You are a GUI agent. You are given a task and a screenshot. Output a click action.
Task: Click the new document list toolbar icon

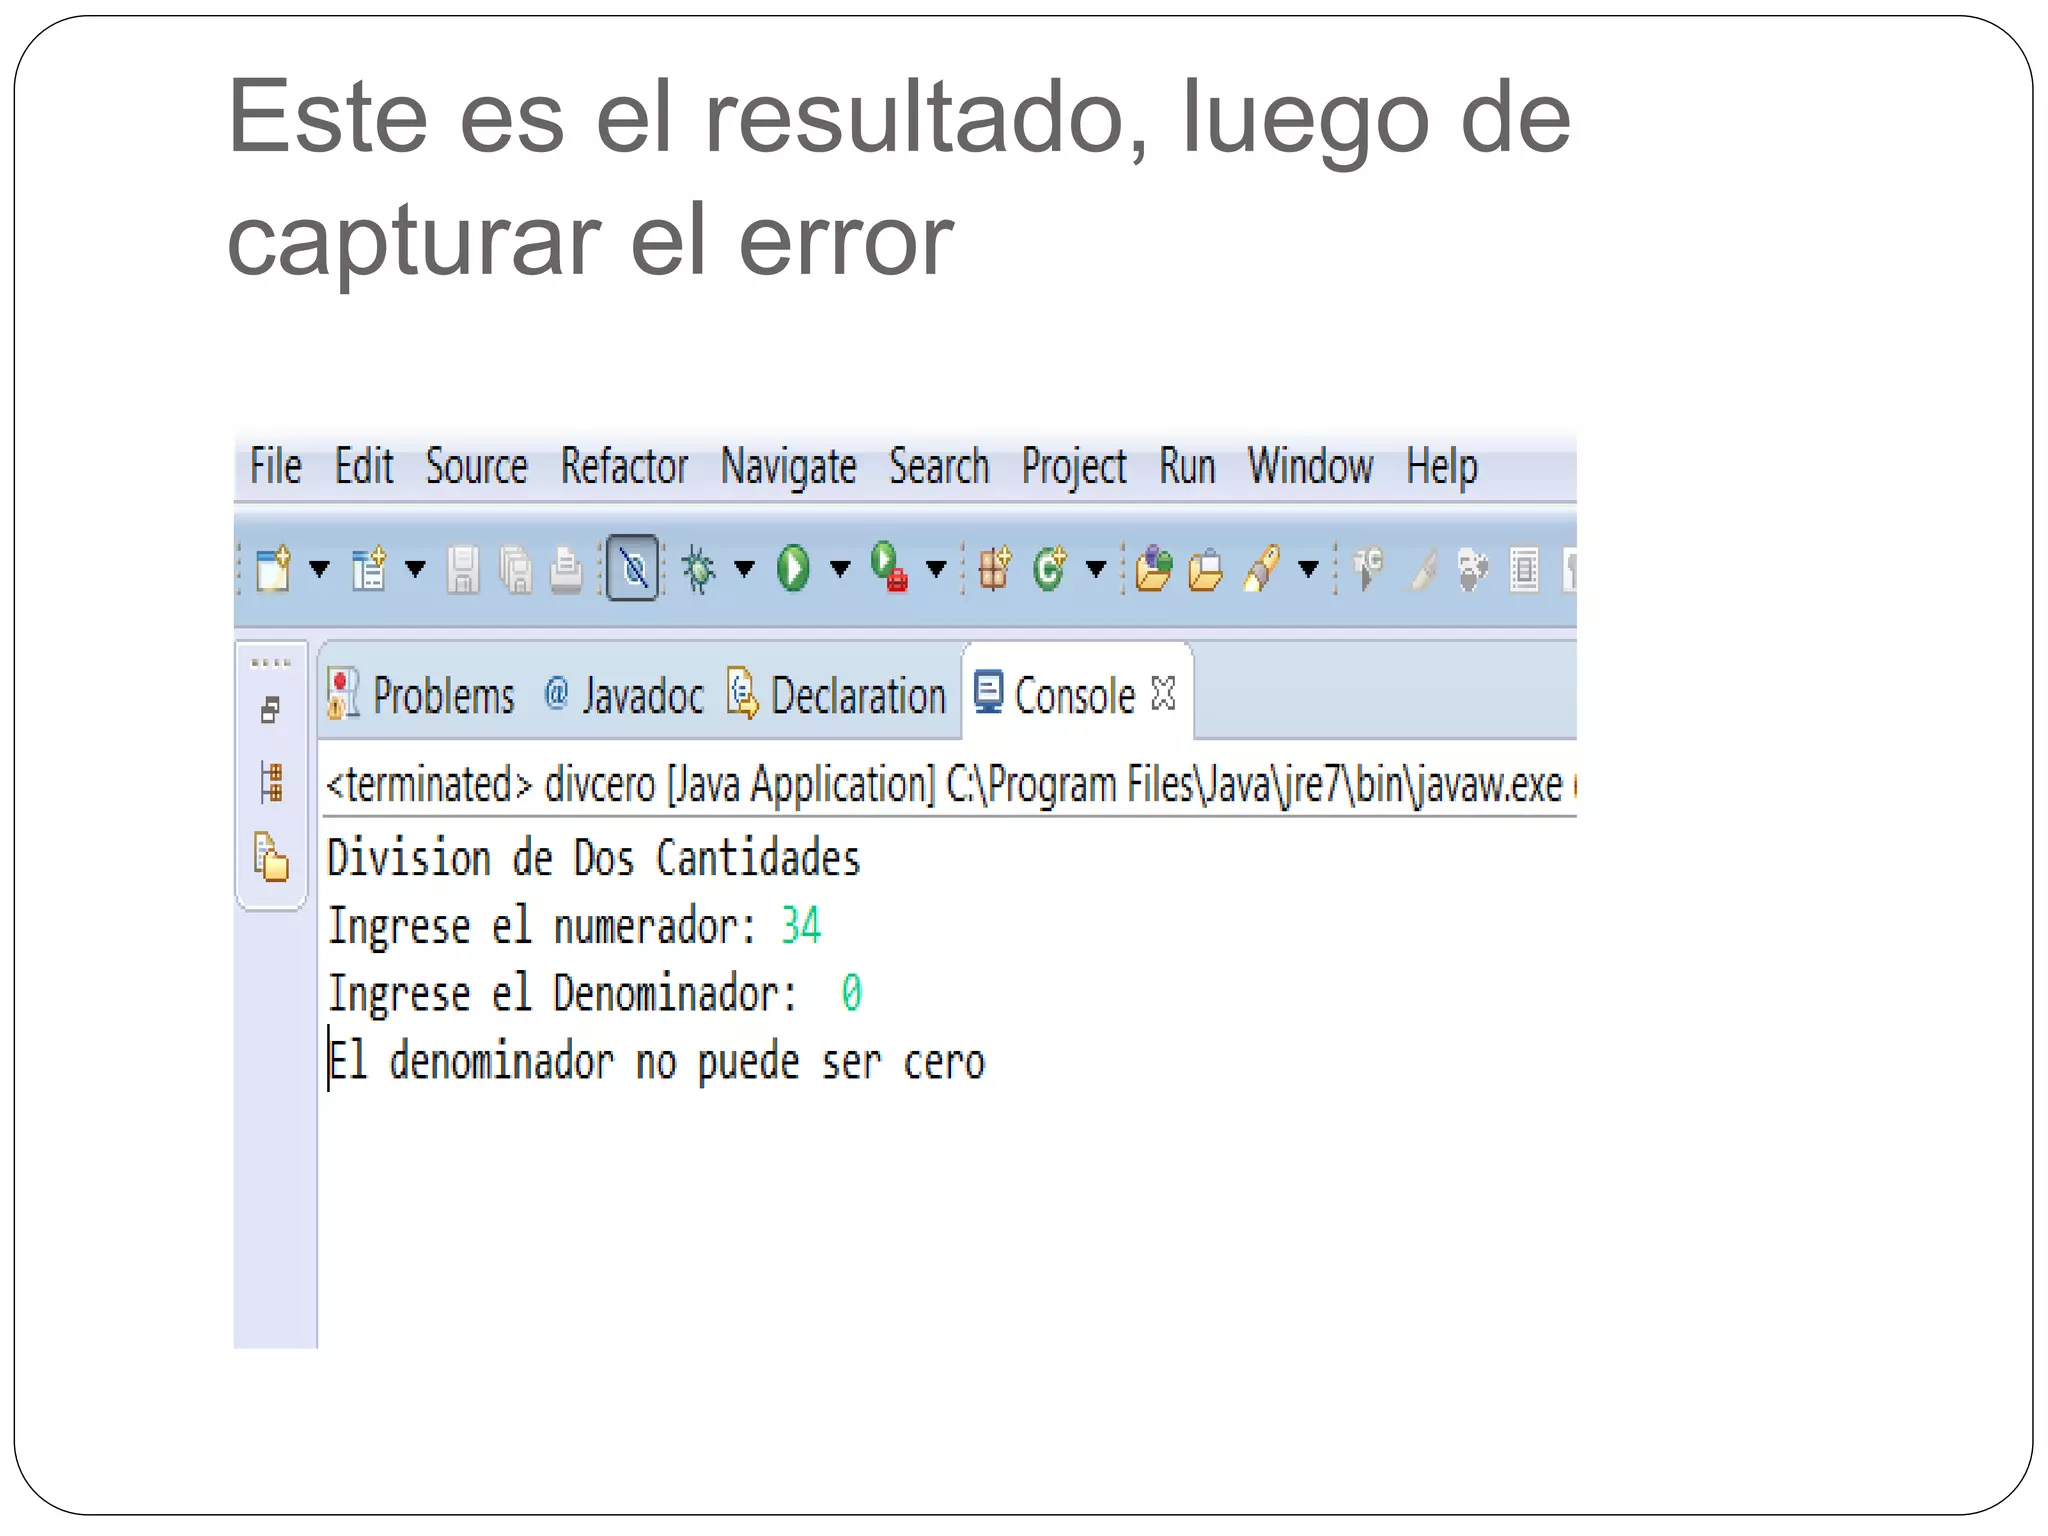click(x=369, y=570)
